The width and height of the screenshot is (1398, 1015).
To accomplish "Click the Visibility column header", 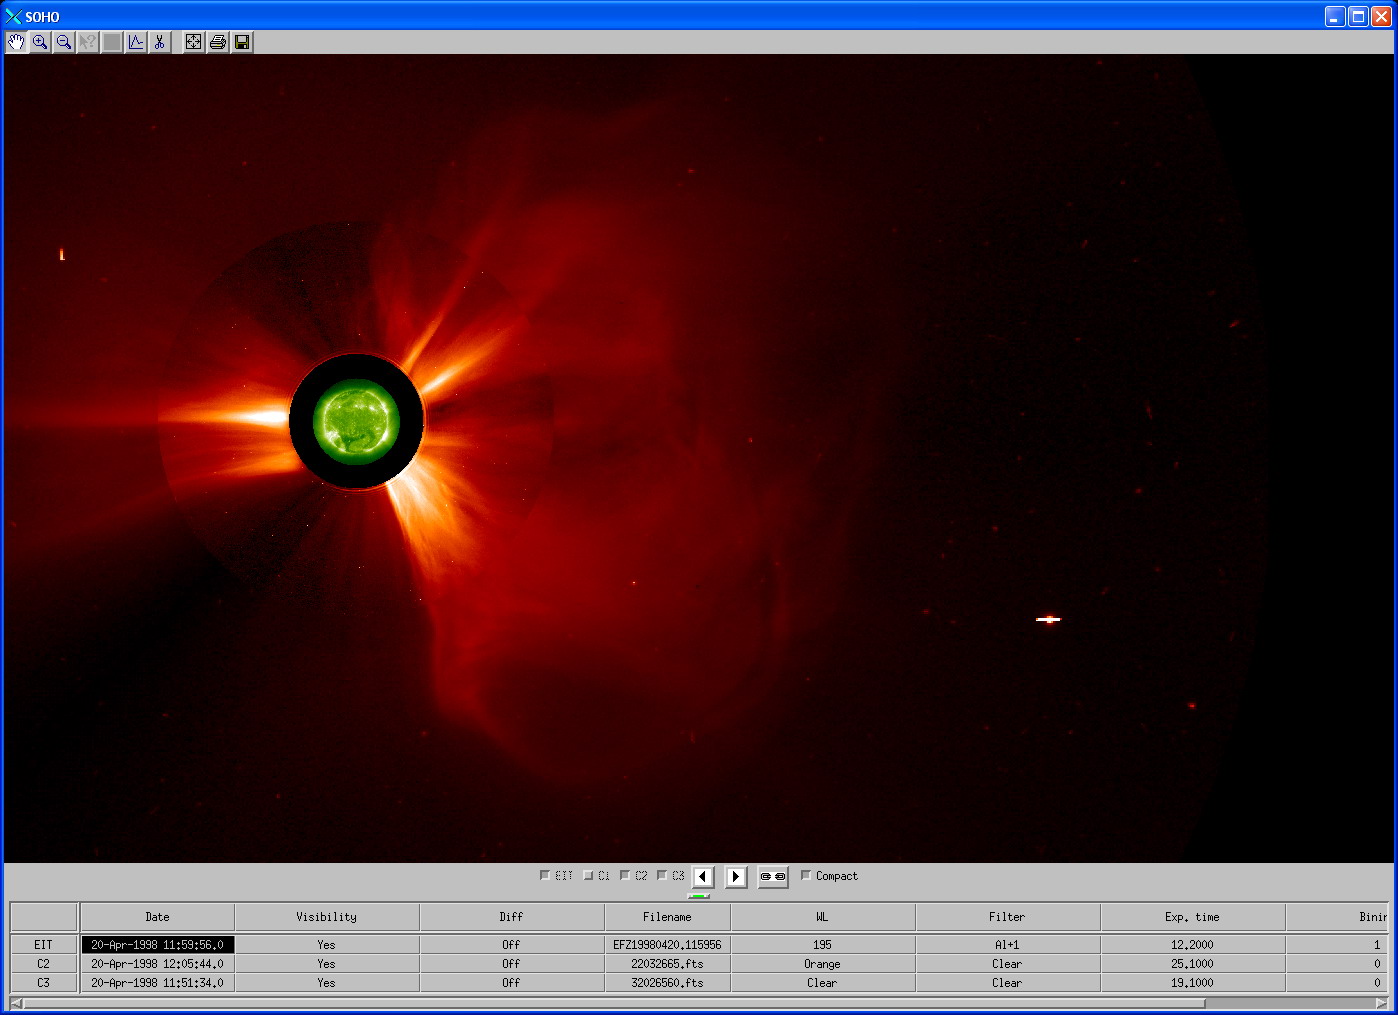I will pyautogui.click(x=327, y=917).
